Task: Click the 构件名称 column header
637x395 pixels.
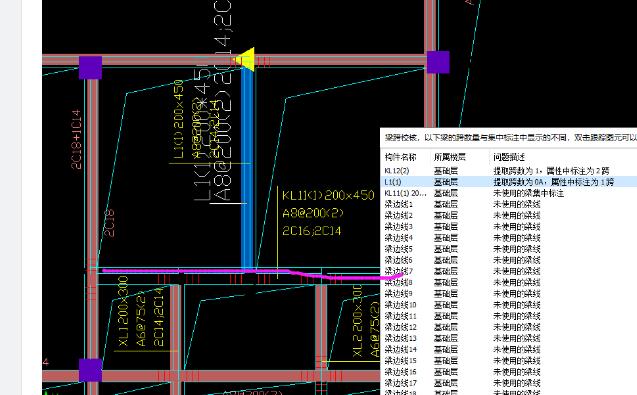Action: (x=401, y=157)
